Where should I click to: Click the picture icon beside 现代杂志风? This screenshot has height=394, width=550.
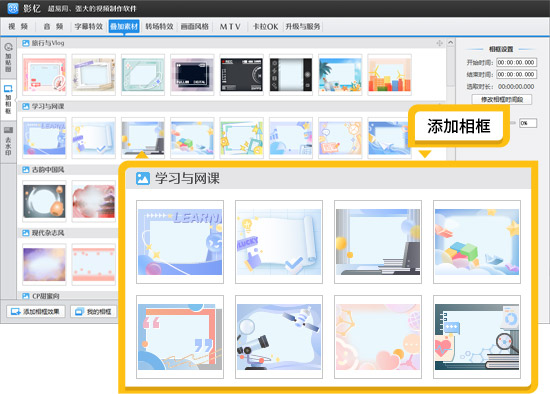[x=26, y=233]
